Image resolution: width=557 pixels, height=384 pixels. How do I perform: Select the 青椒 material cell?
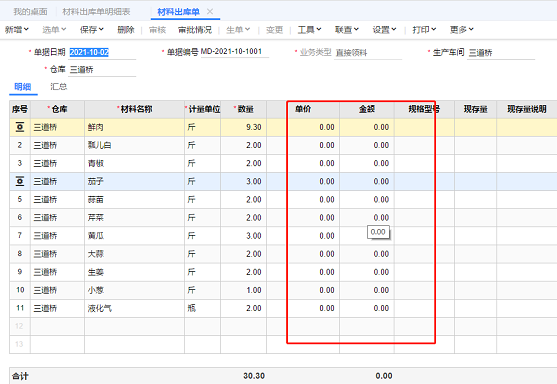(x=135, y=163)
